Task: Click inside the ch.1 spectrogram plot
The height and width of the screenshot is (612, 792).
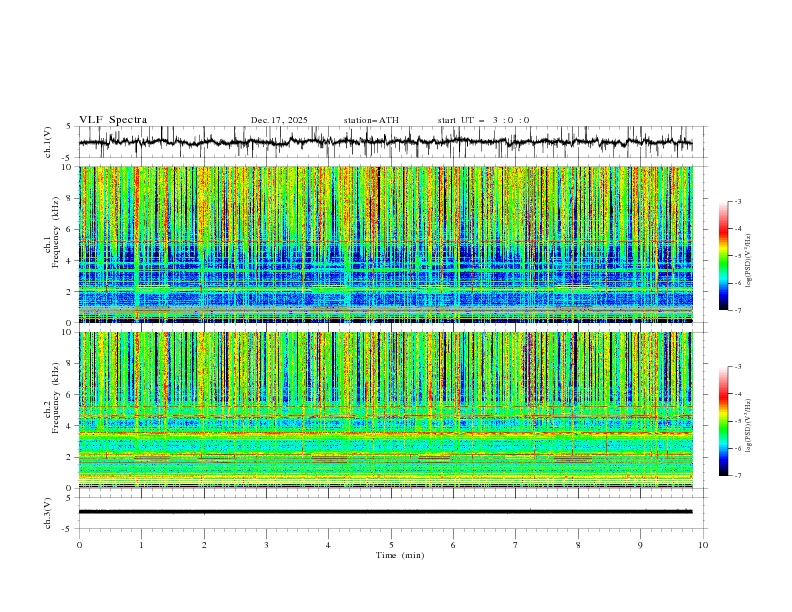Action: point(386,244)
